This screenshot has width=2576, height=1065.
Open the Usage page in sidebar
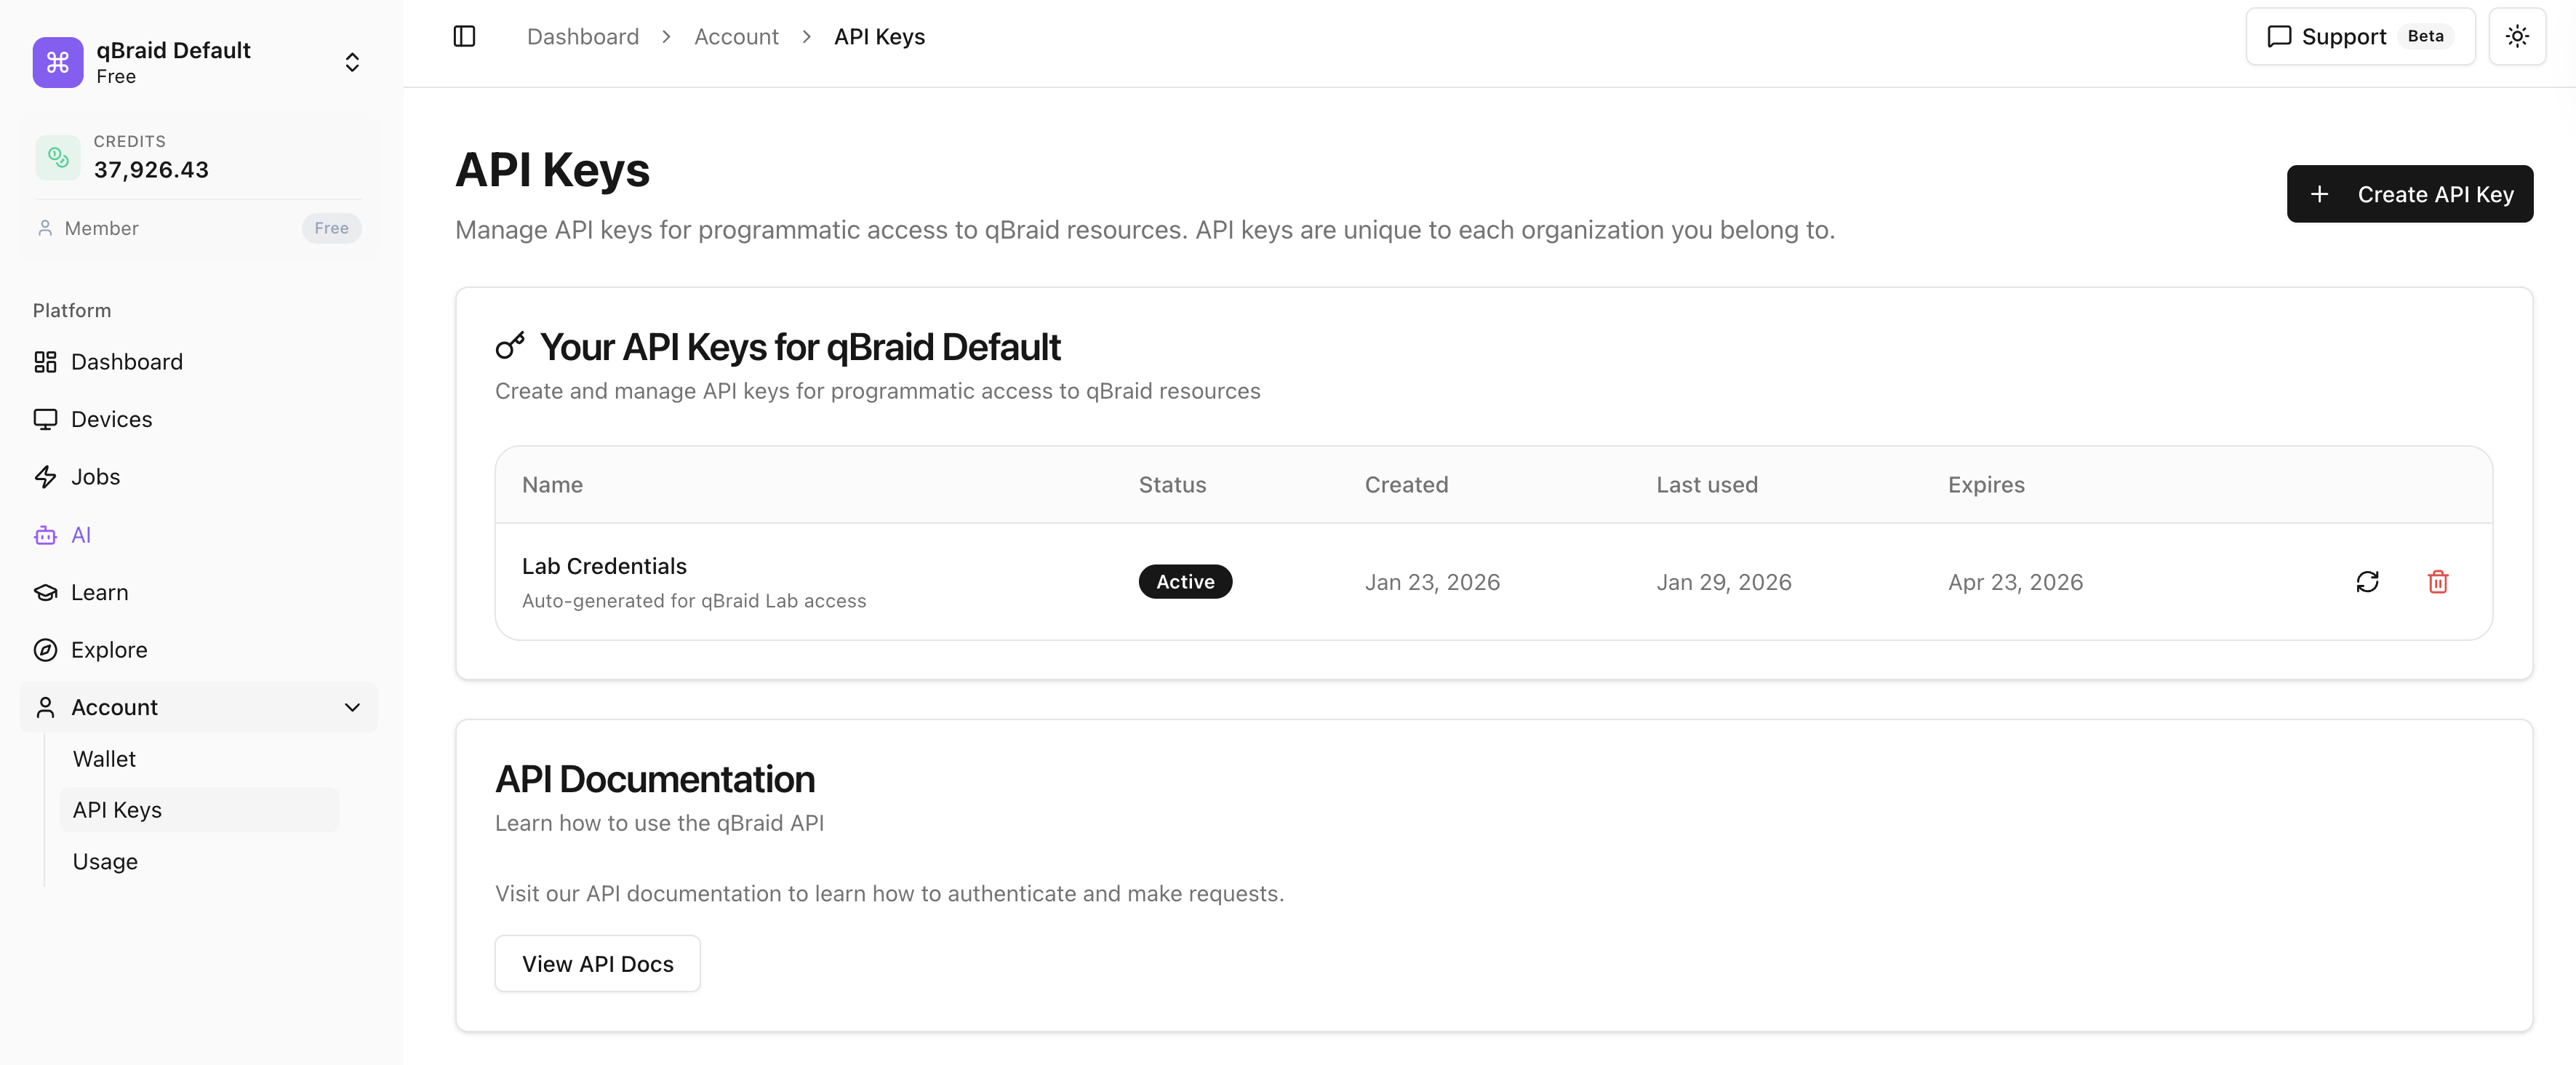(x=104, y=861)
